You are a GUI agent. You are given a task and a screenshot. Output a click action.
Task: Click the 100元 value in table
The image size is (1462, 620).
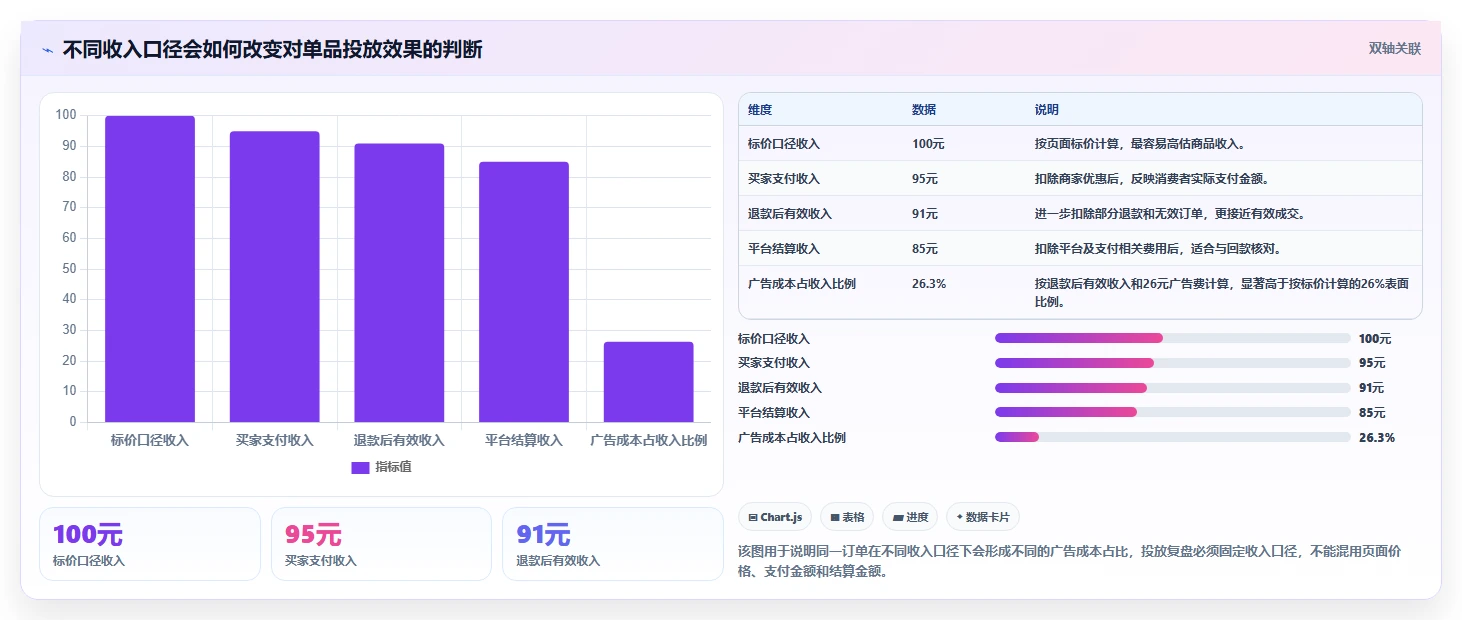coord(928,144)
